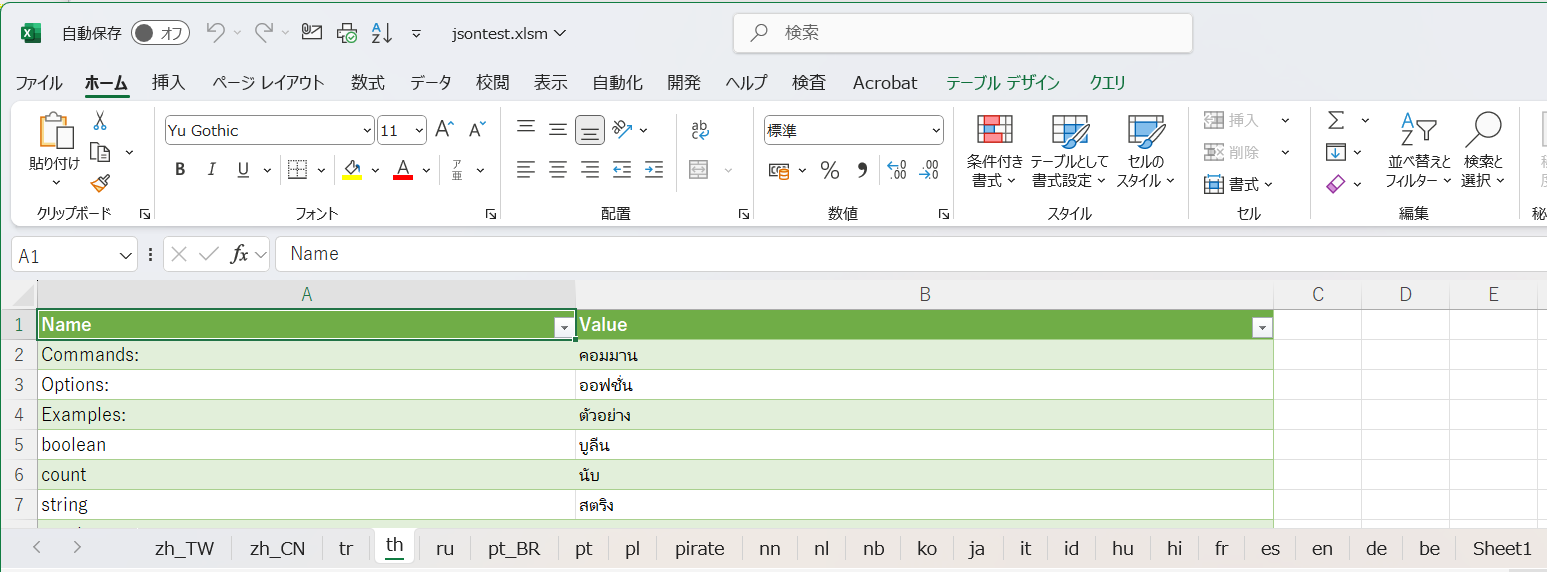Screen dimensions: 1547x572
Task: Open fill color dropdown arrow
Action: click(x=375, y=170)
